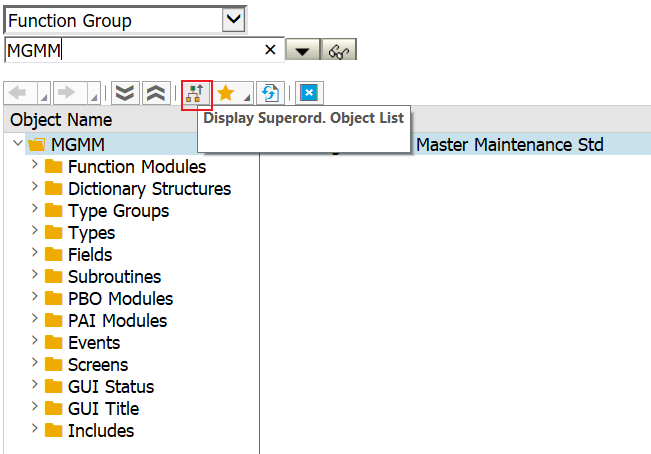The width and height of the screenshot is (651, 454).
Task: Close the object list with blue X icon
Action: [x=309, y=93]
